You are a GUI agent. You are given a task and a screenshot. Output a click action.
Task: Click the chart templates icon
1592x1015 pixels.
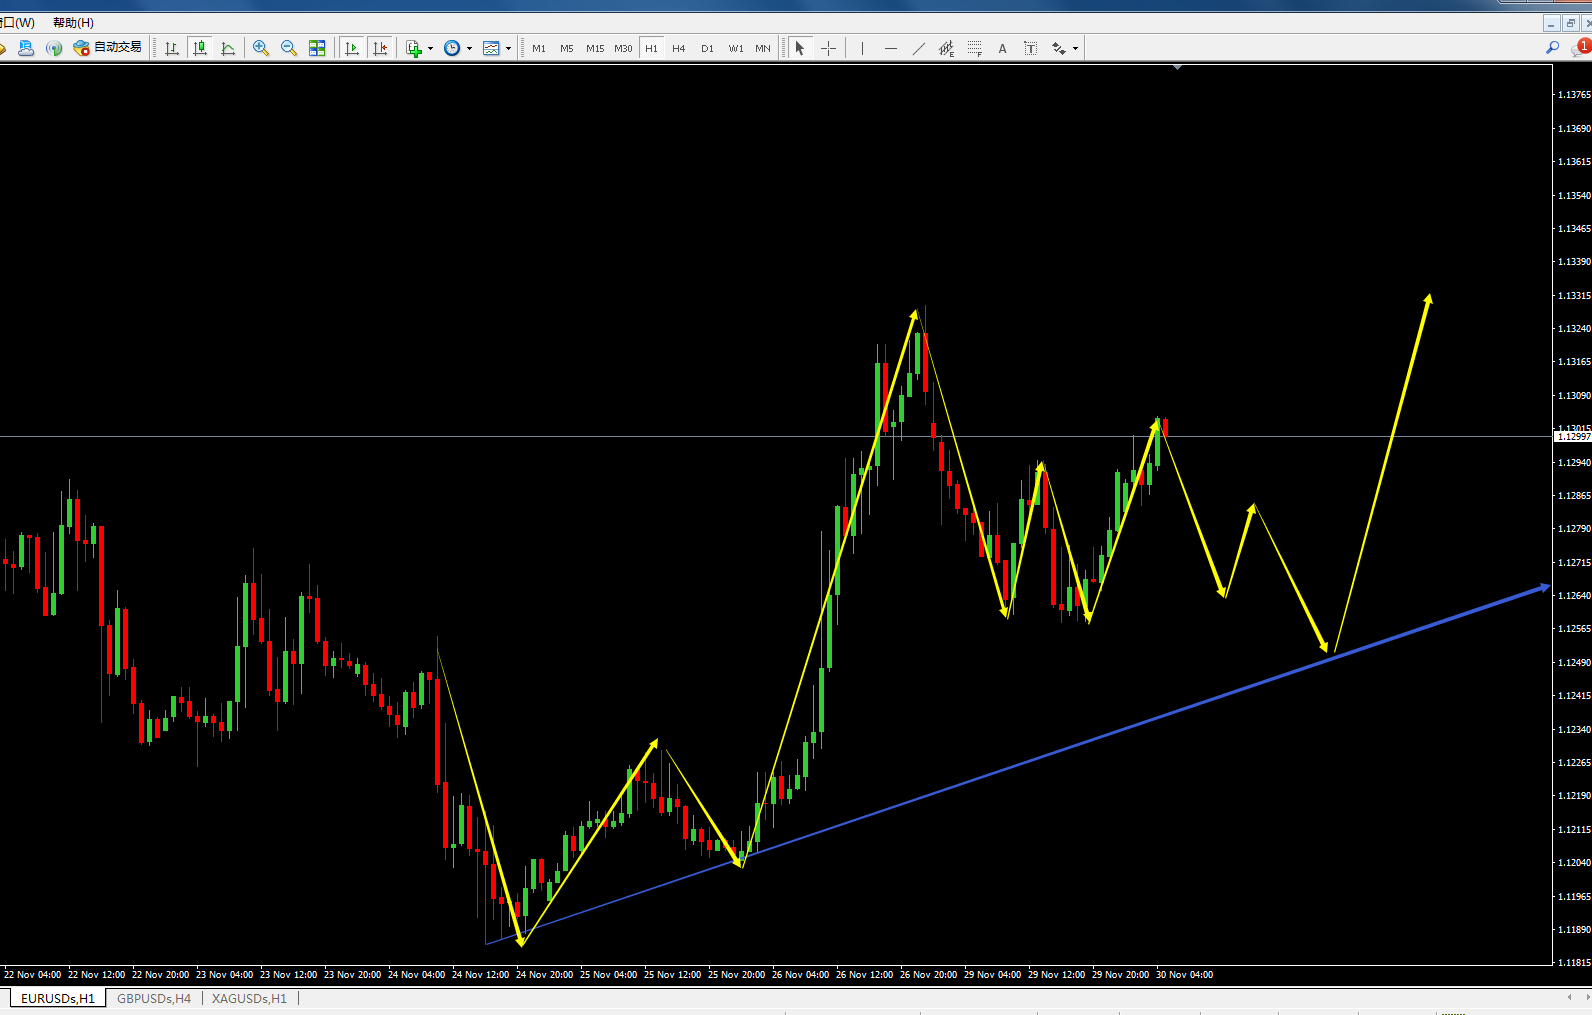click(x=491, y=48)
